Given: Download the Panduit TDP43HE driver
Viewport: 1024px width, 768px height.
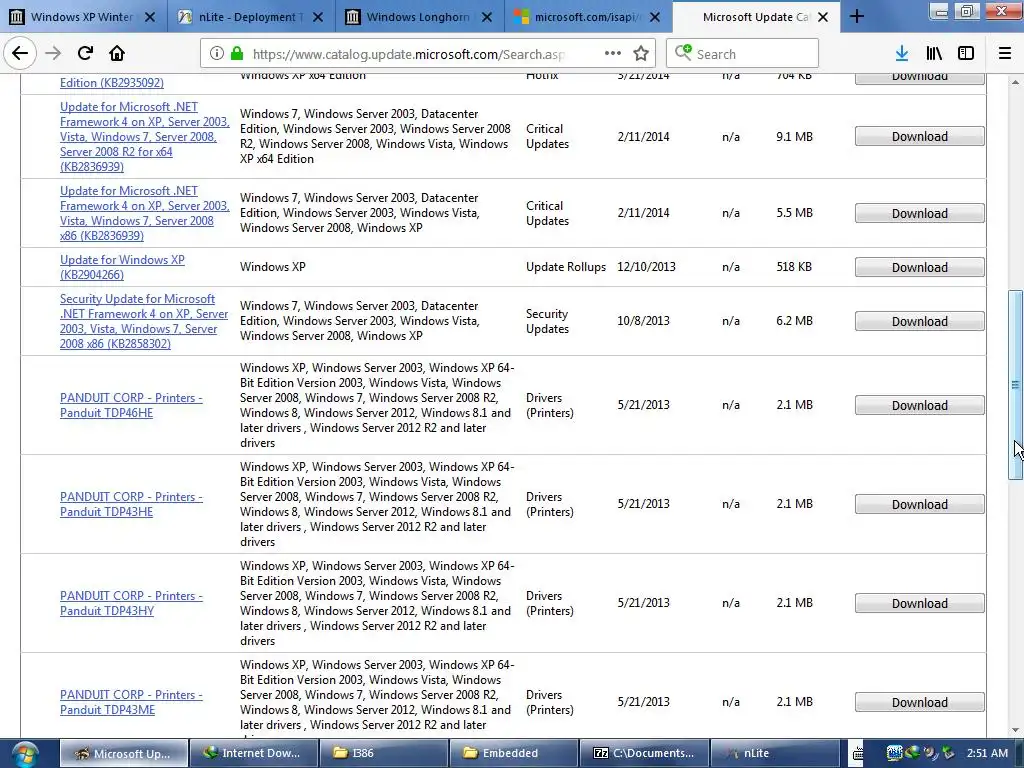Looking at the screenshot, I should click(920, 504).
